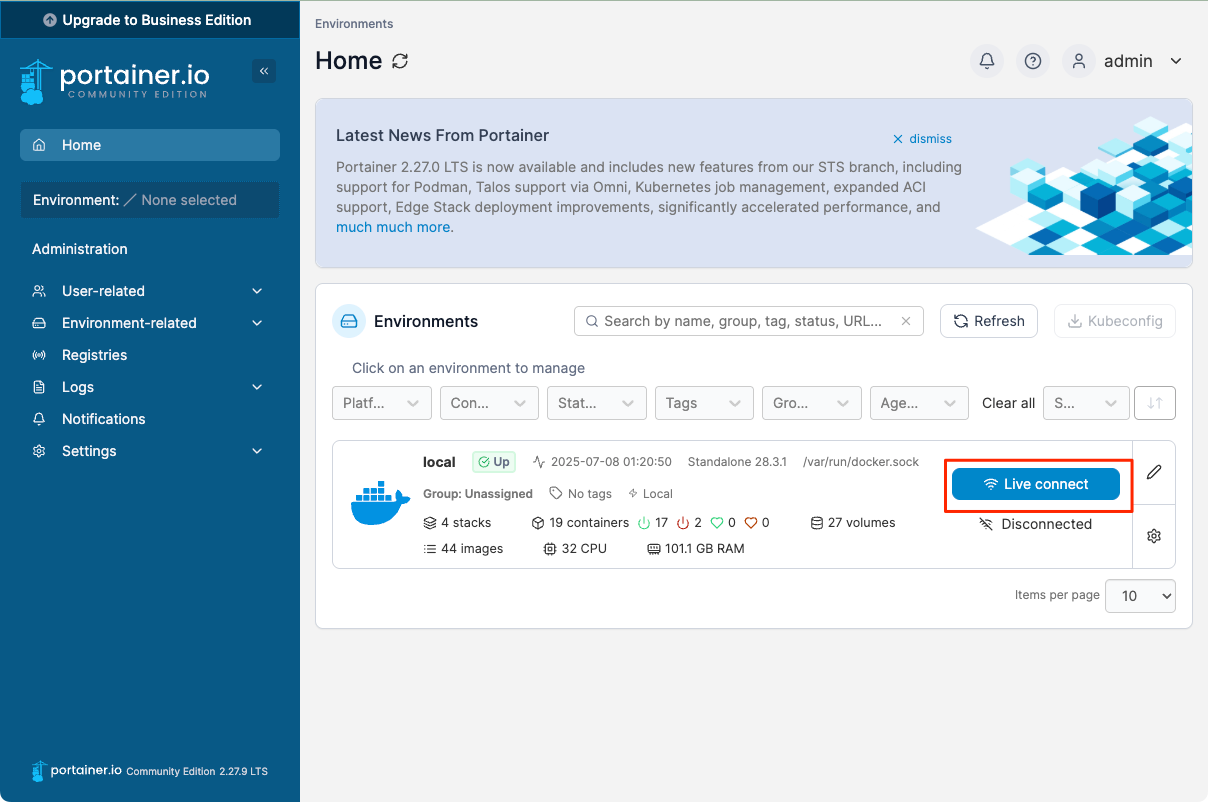Click the unhealthy containers heart icon

[x=751, y=523]
